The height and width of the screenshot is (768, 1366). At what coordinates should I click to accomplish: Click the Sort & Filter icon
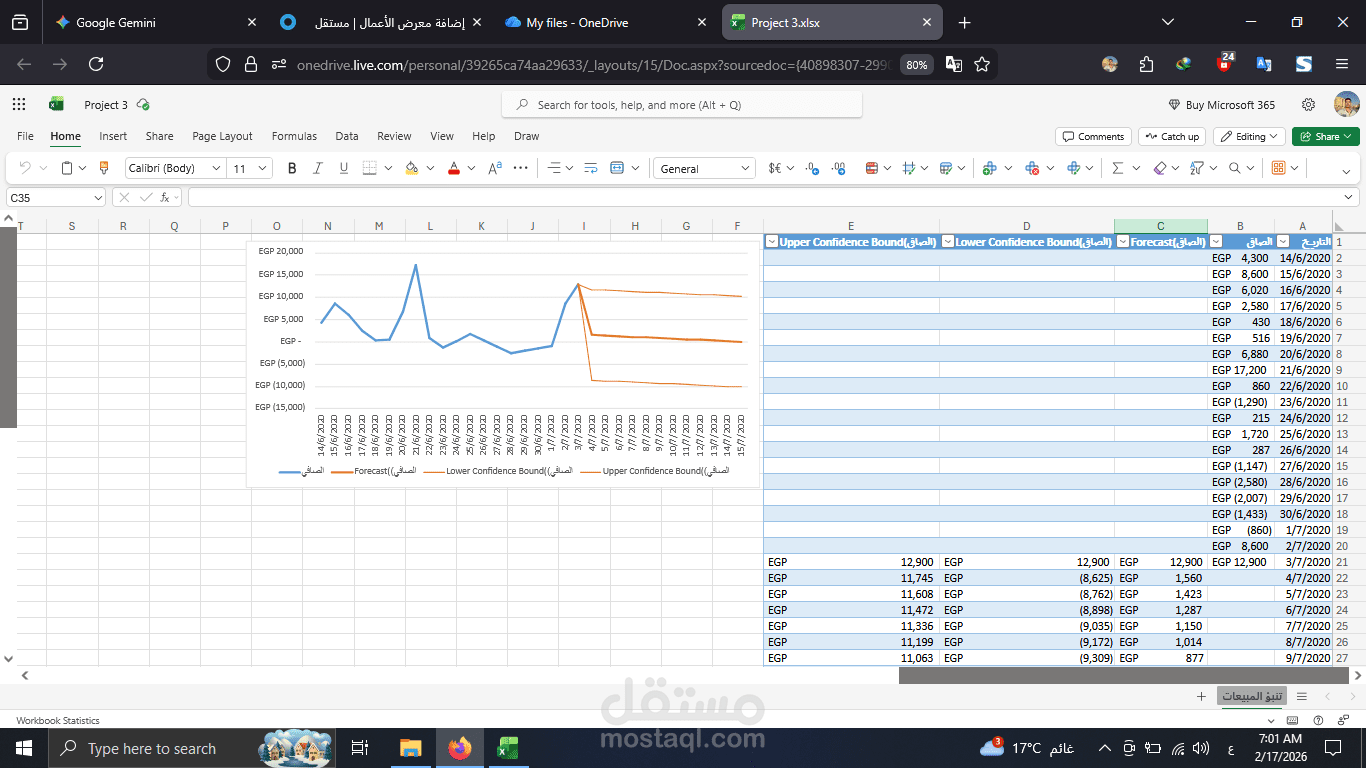pos(1197,168)
